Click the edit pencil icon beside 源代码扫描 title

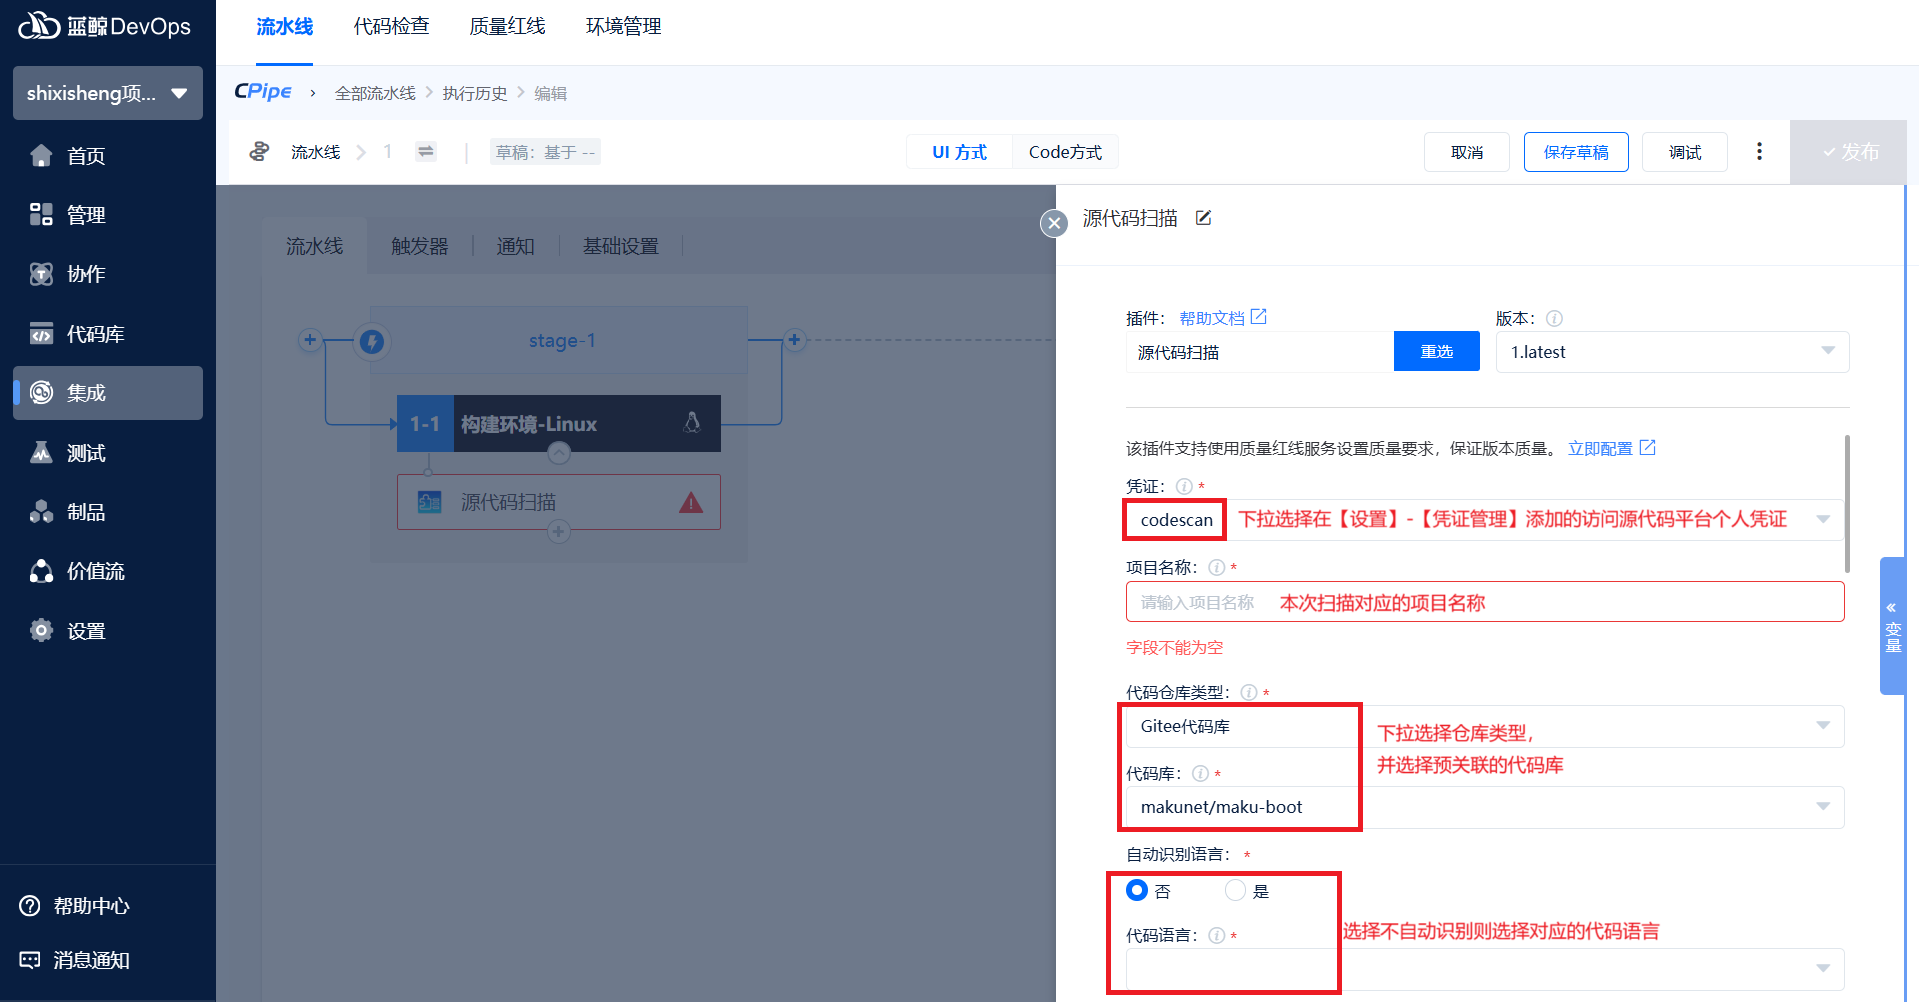coord(1203,218)
